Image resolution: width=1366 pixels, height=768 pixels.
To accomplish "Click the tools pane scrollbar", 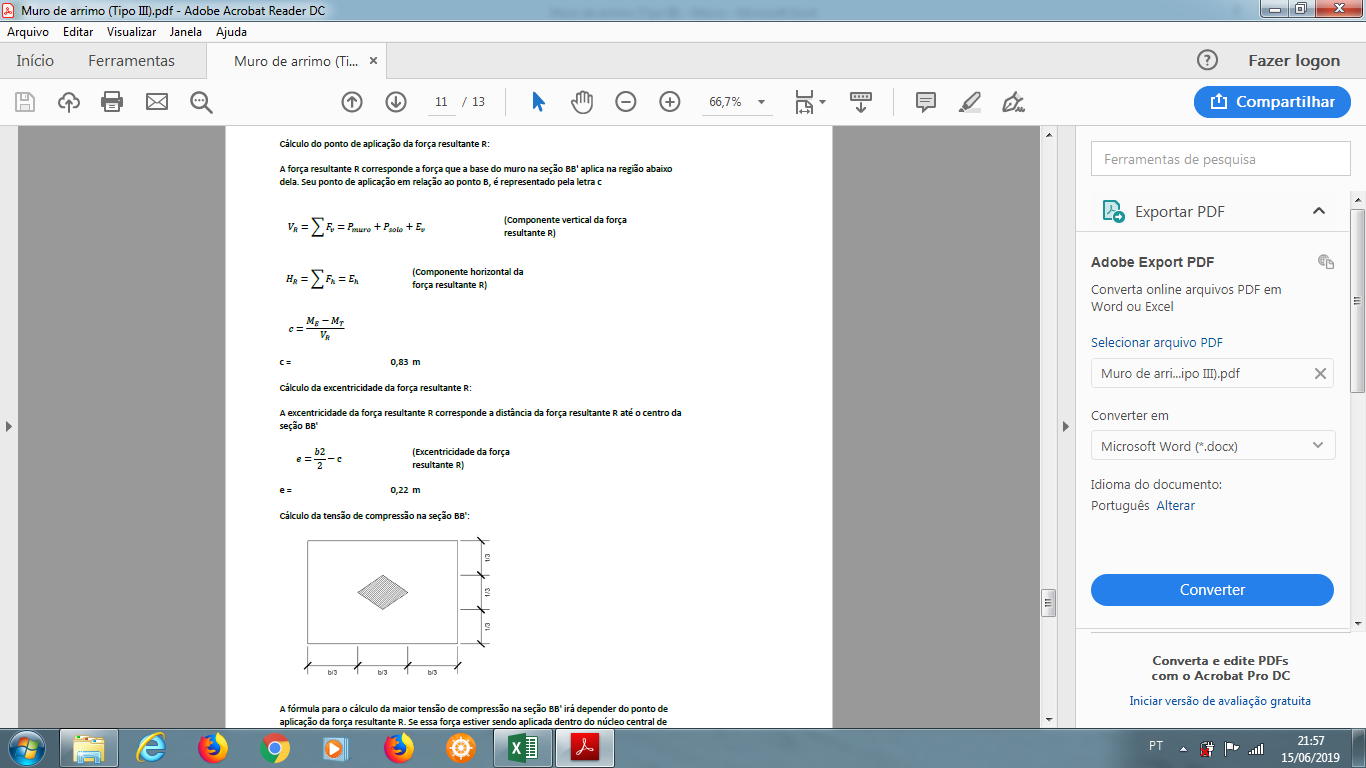I will [1357, 301].
